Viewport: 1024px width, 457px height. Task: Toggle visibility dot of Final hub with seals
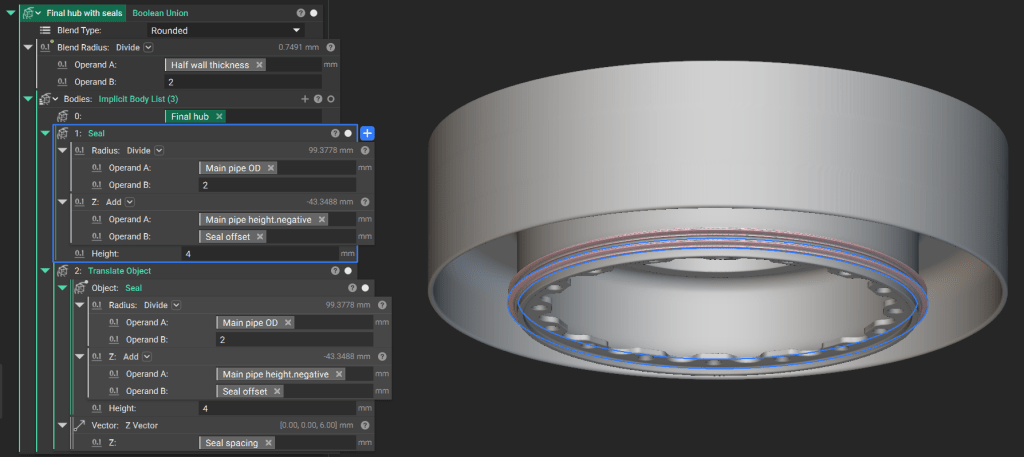click(313, 13)
